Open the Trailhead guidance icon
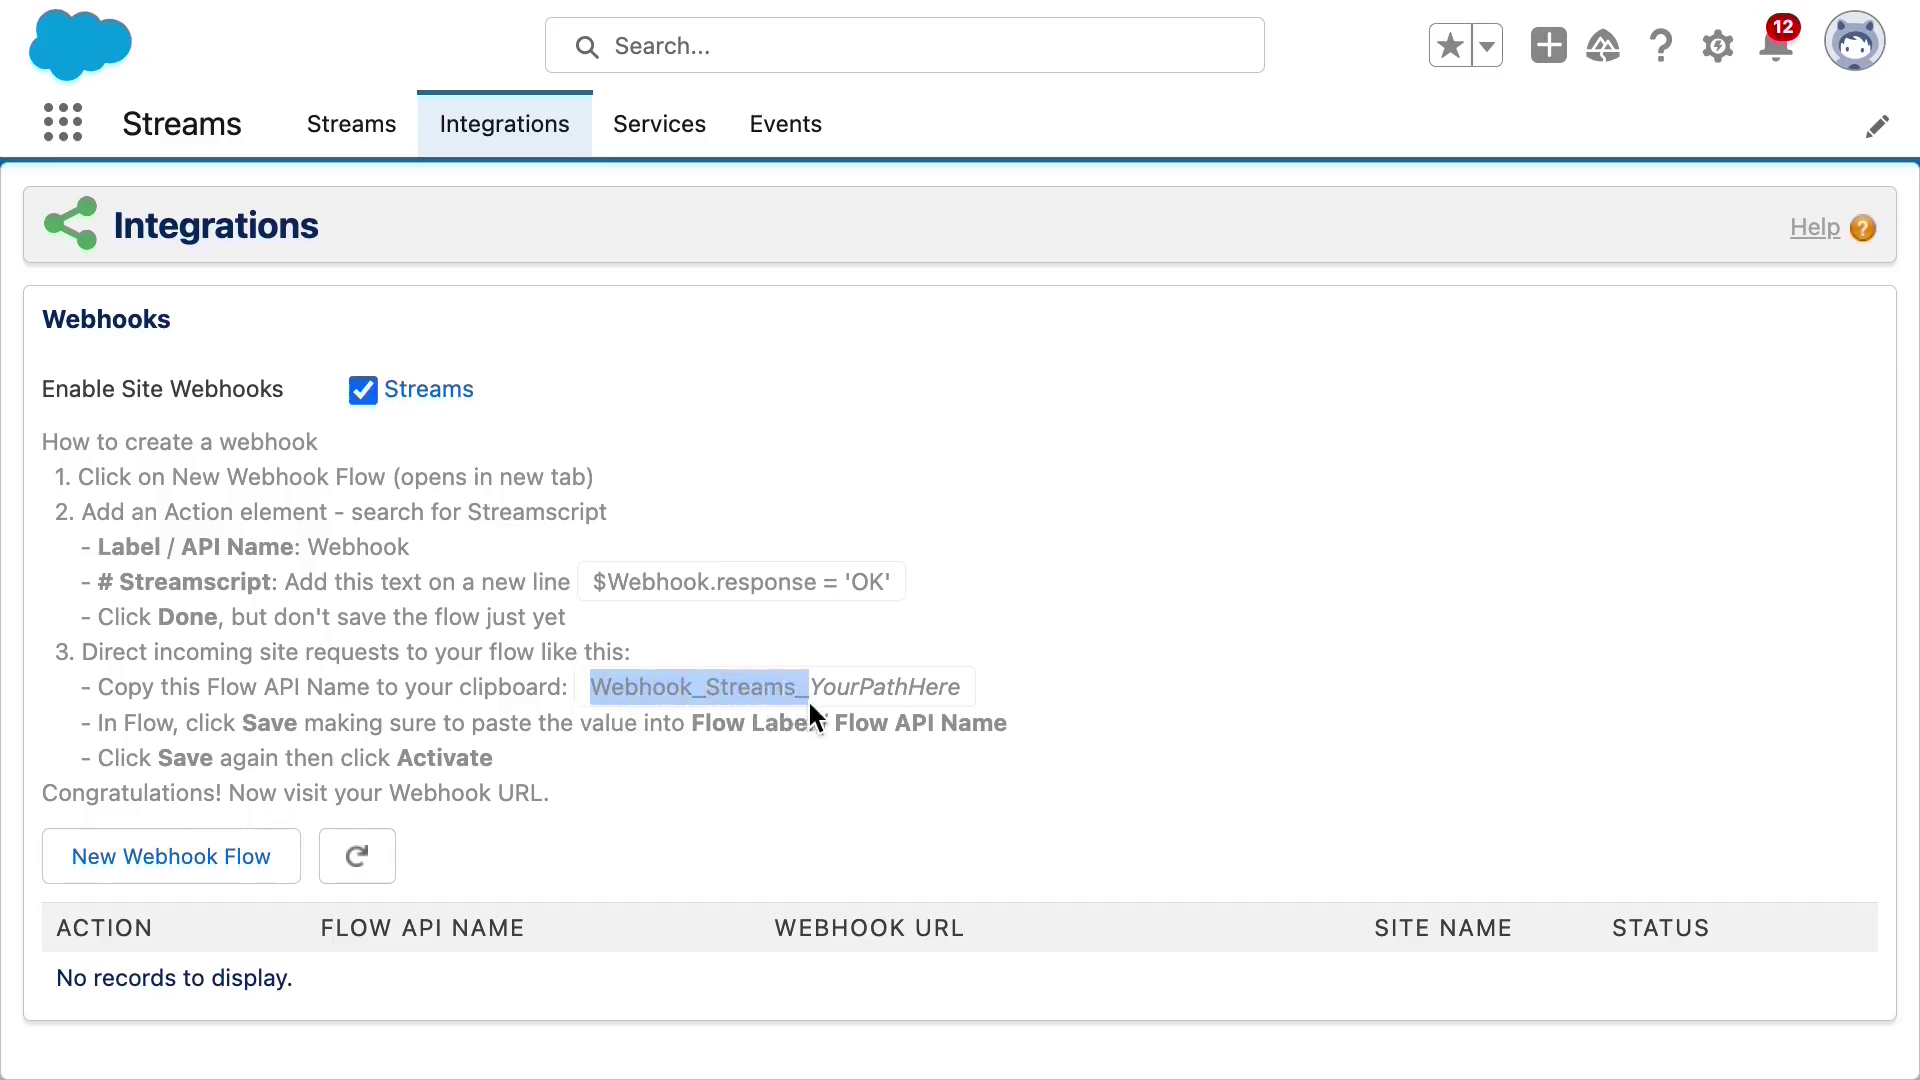This screenshot has width=1920, height=1080. tap(1603, 46)
